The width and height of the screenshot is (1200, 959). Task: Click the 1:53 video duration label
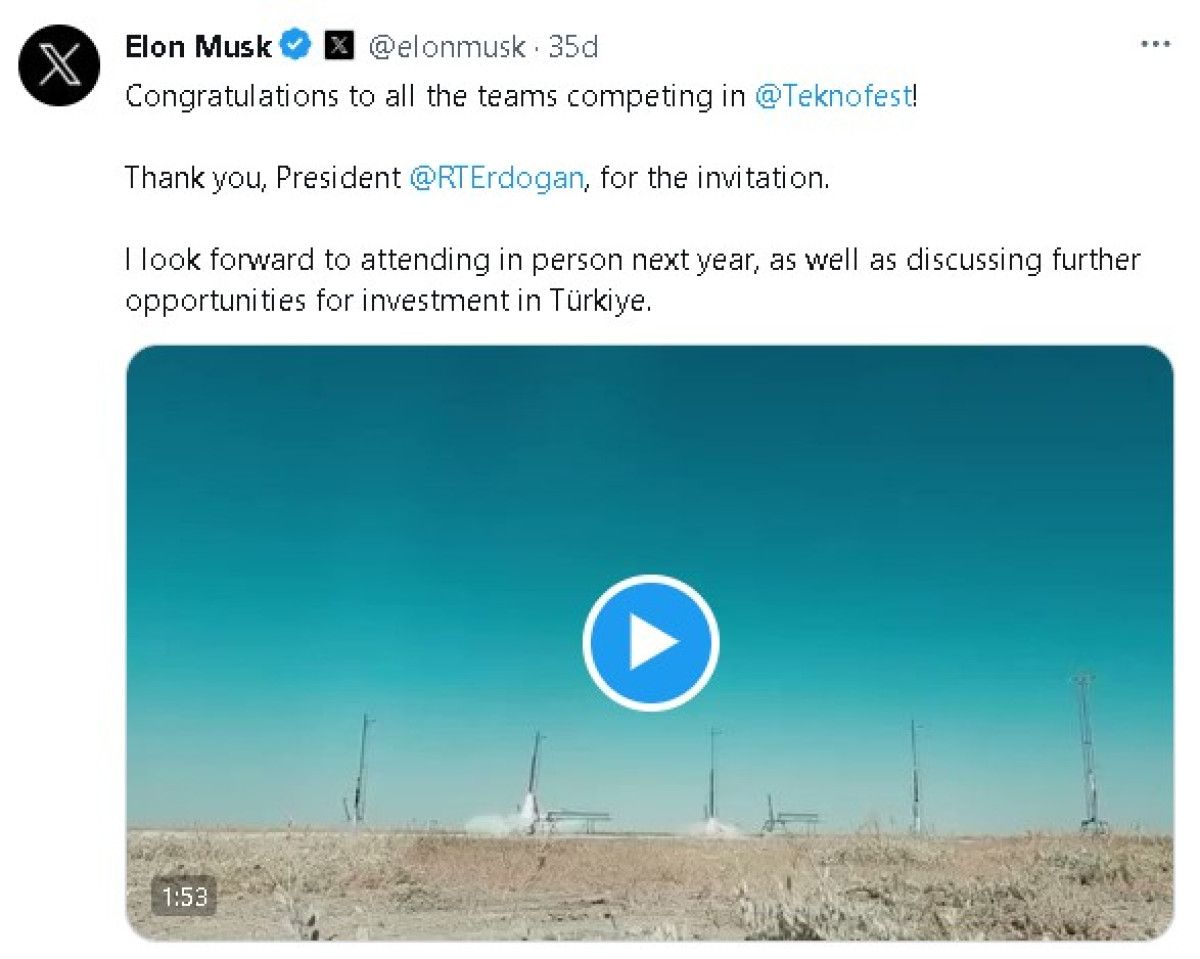pos(184,896)
